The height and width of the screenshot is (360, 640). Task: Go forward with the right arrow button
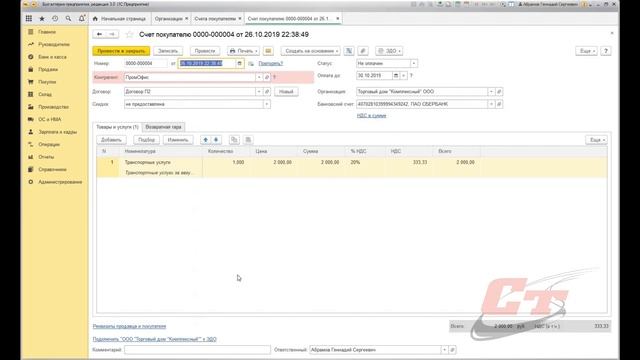112,34
